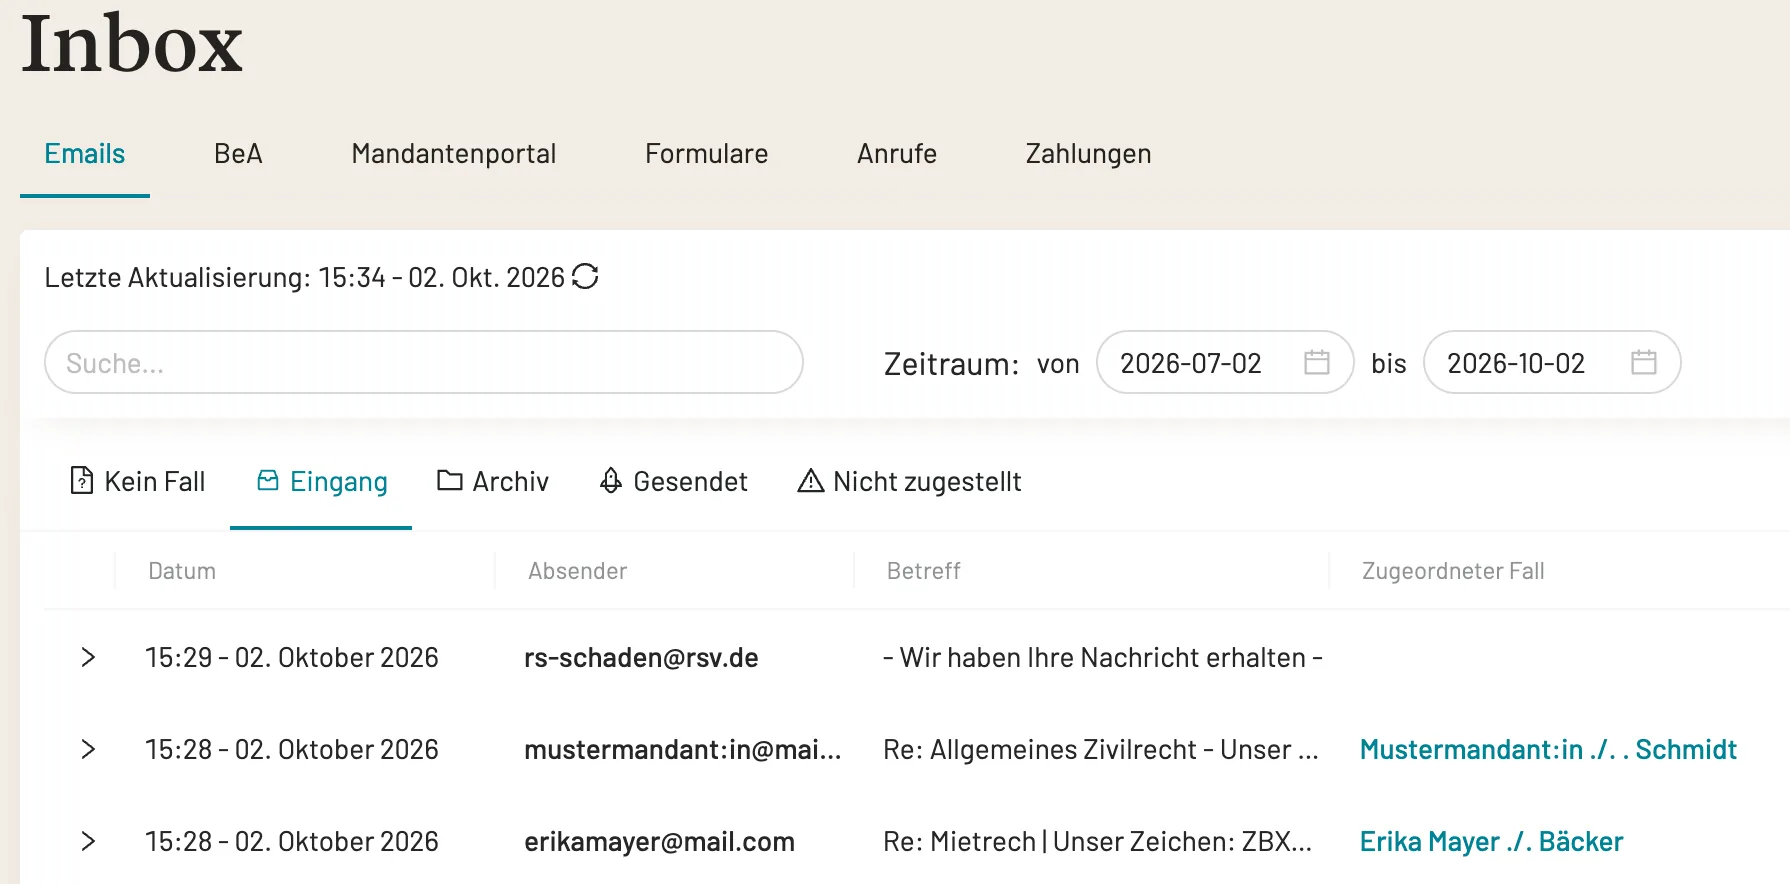Click the Archiv folder icon

[x=450, y=481]
